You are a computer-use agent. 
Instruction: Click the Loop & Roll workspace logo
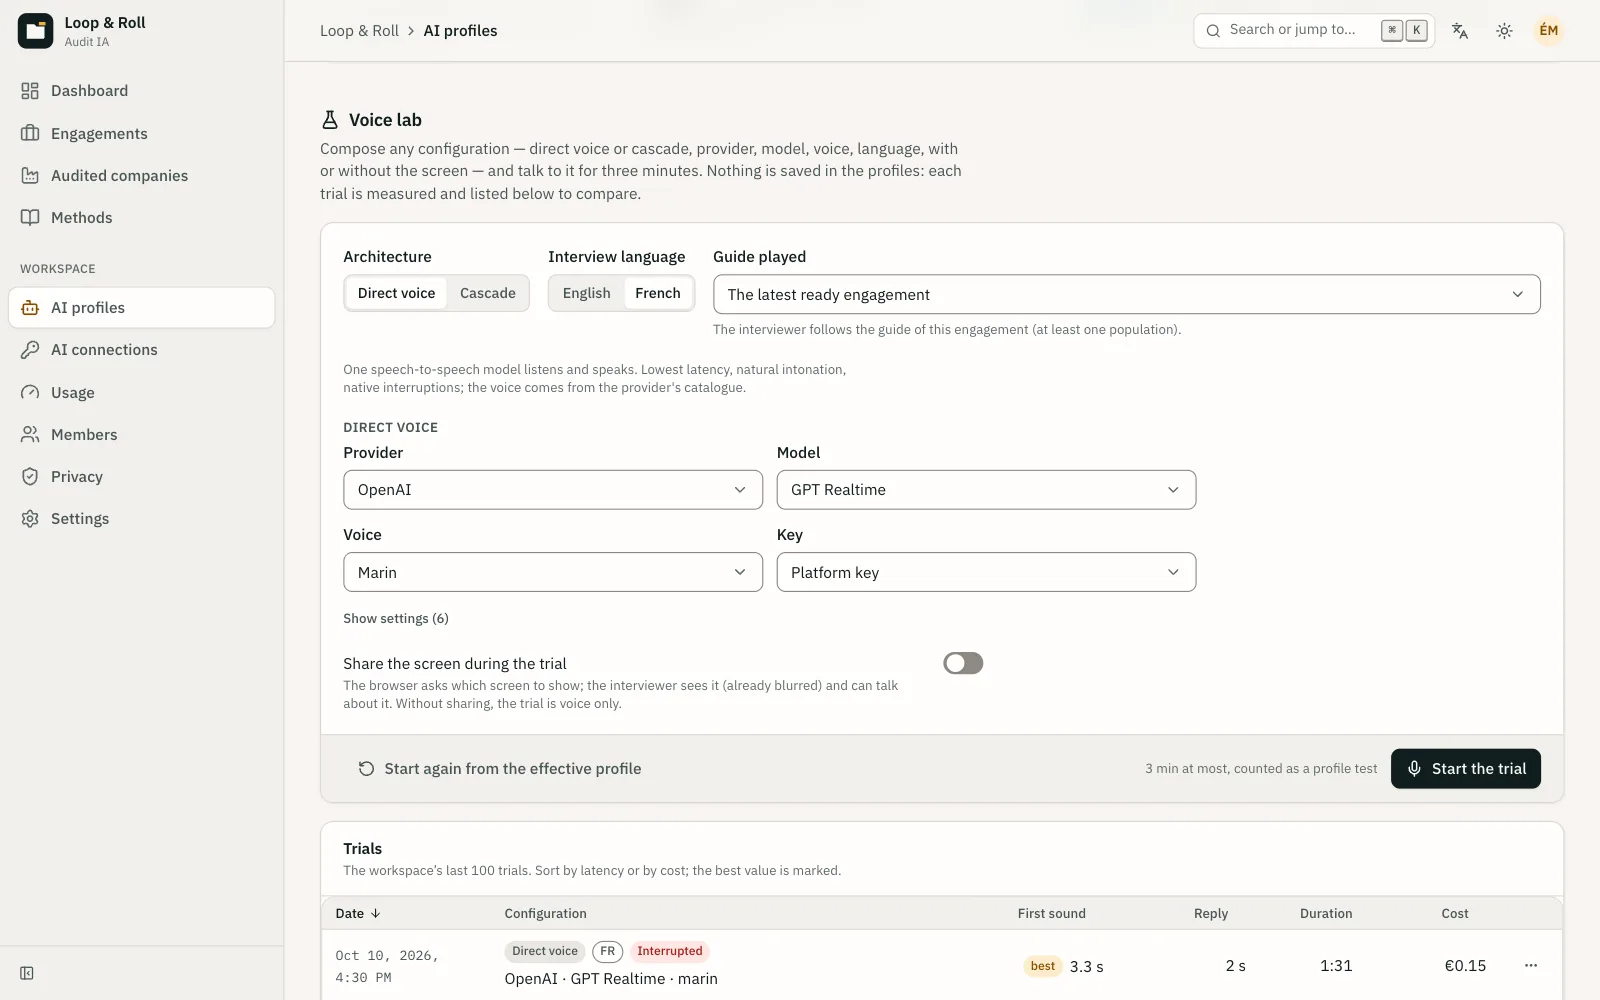click(35, 31)
